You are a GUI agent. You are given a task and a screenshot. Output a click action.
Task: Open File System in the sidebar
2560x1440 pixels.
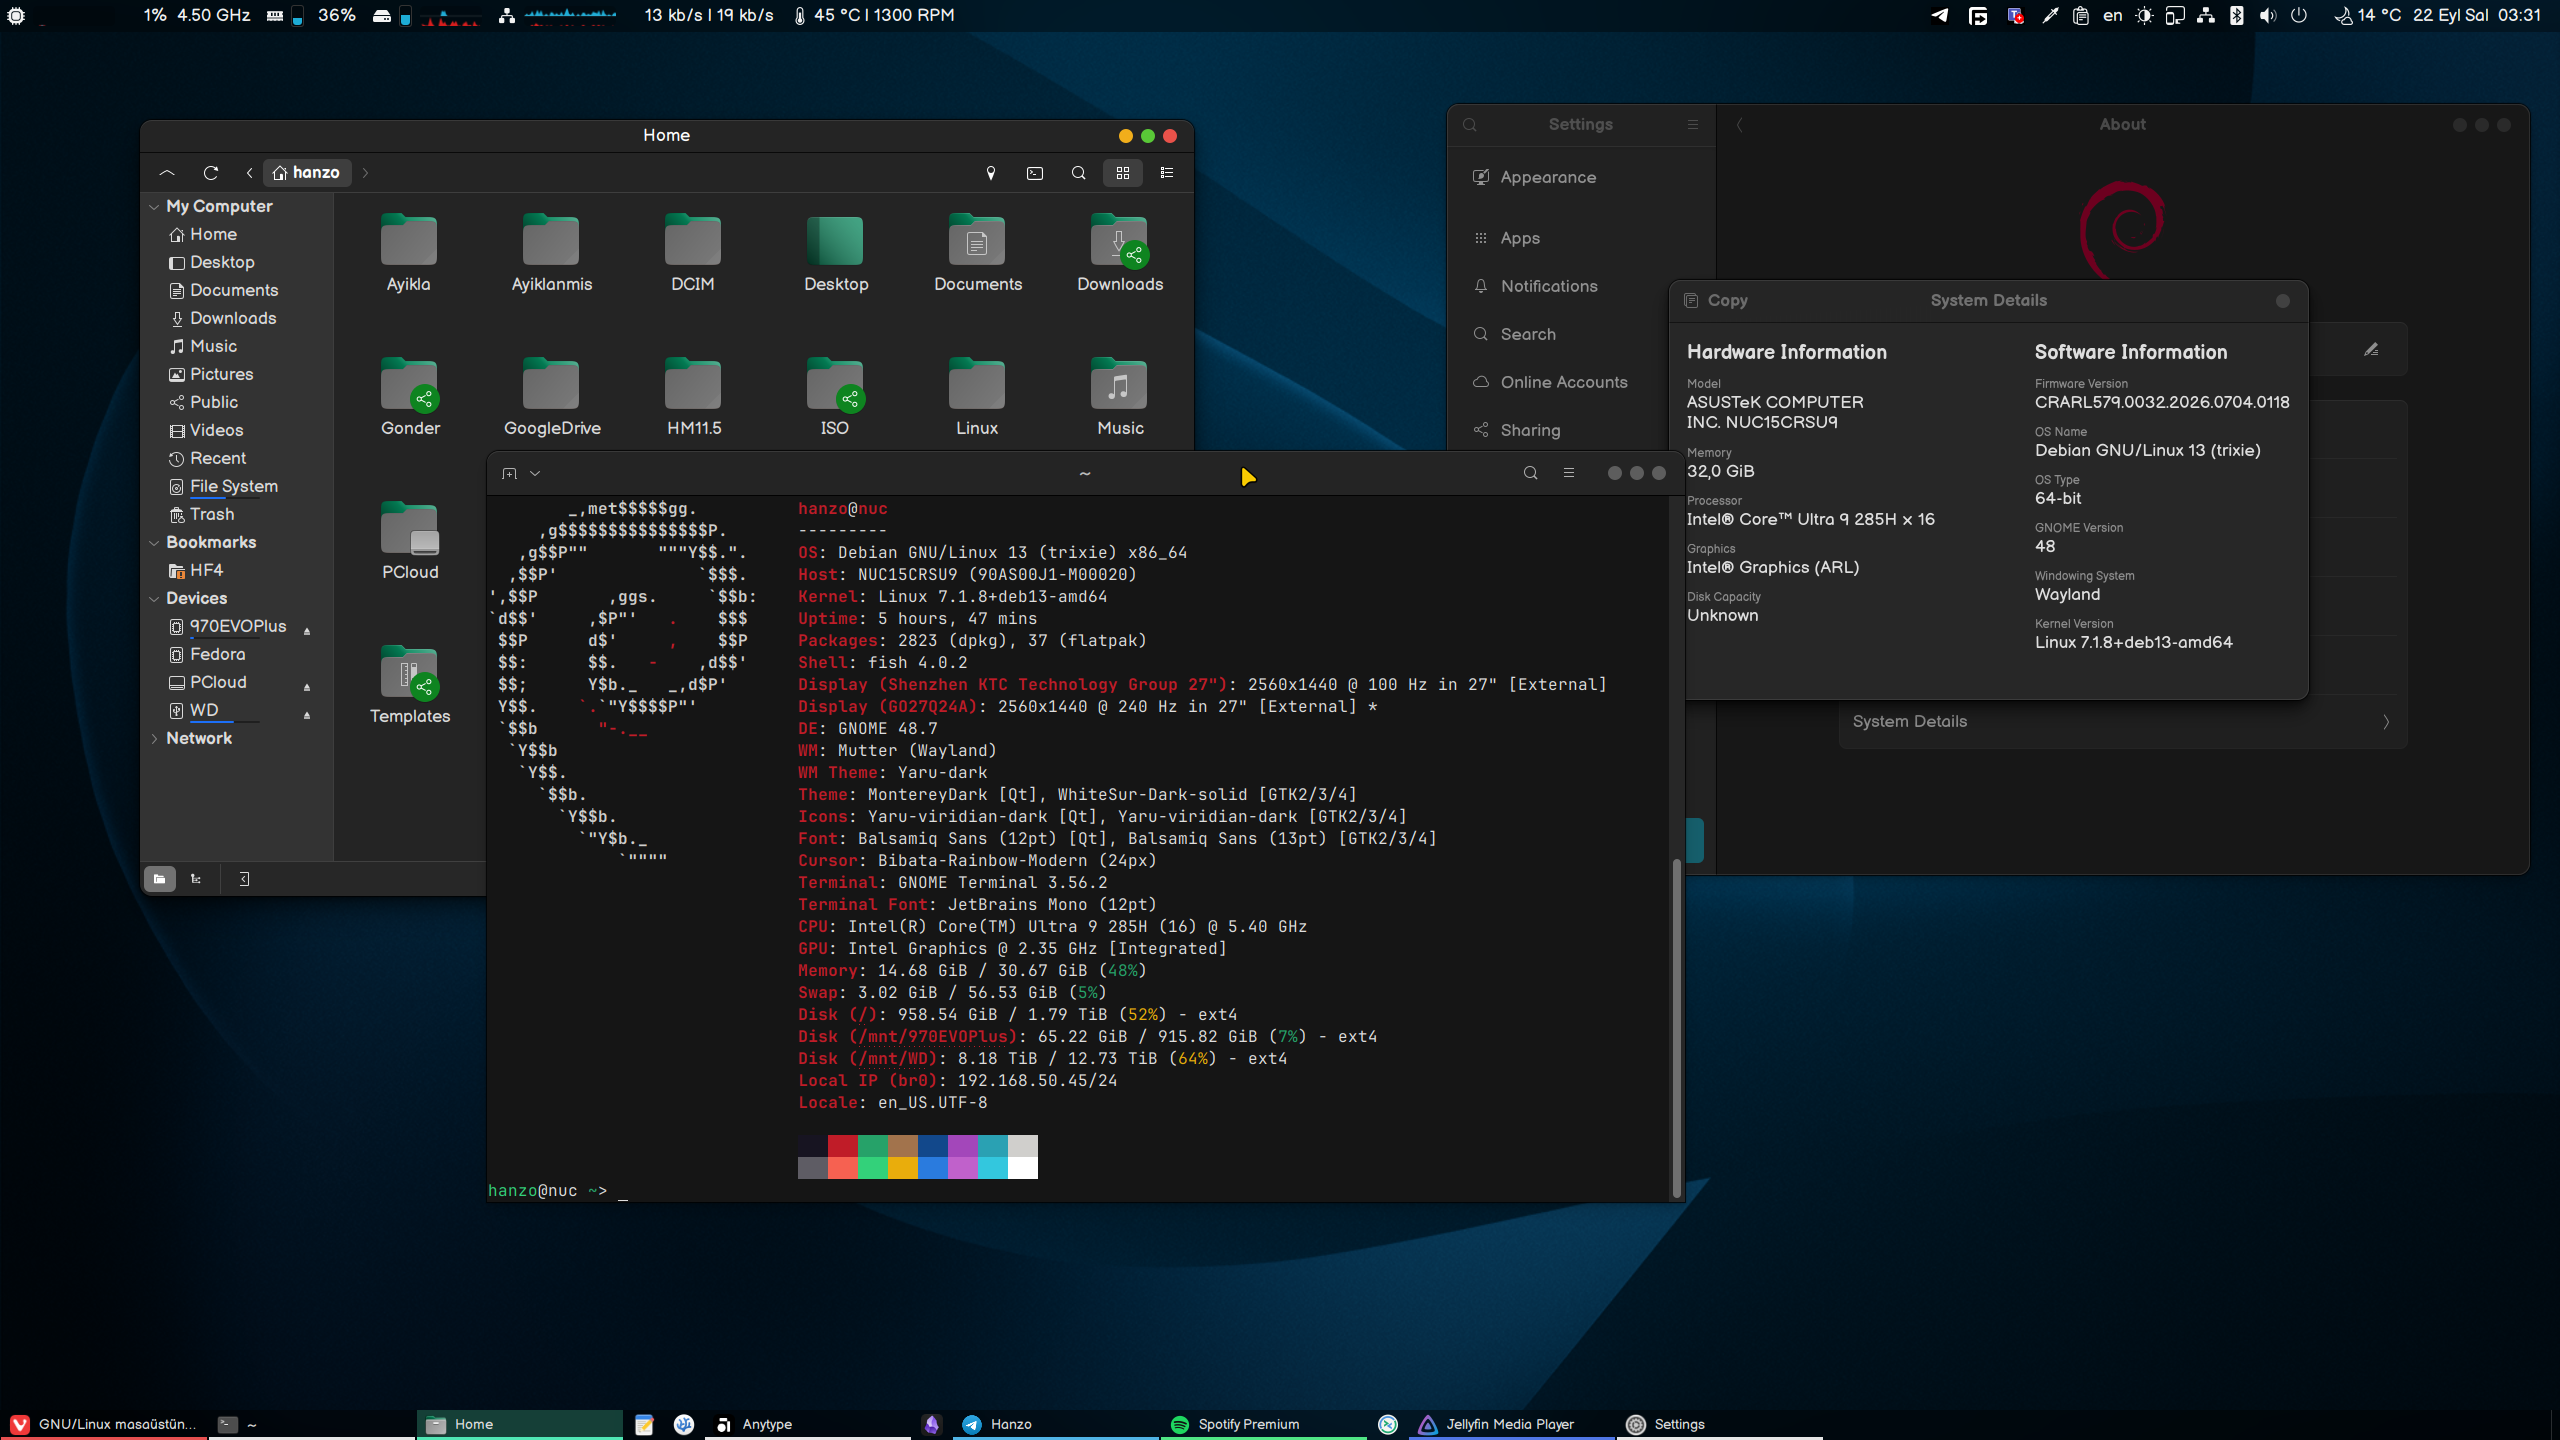tap(233, 487)
